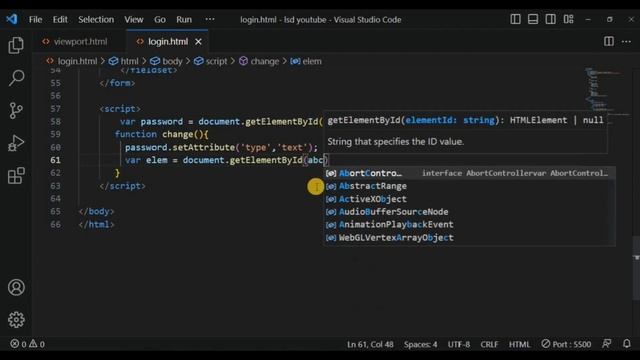Viewport: 640px width, 360px height.
Task: Open Source Control view
Action: [x=16, y=110]
